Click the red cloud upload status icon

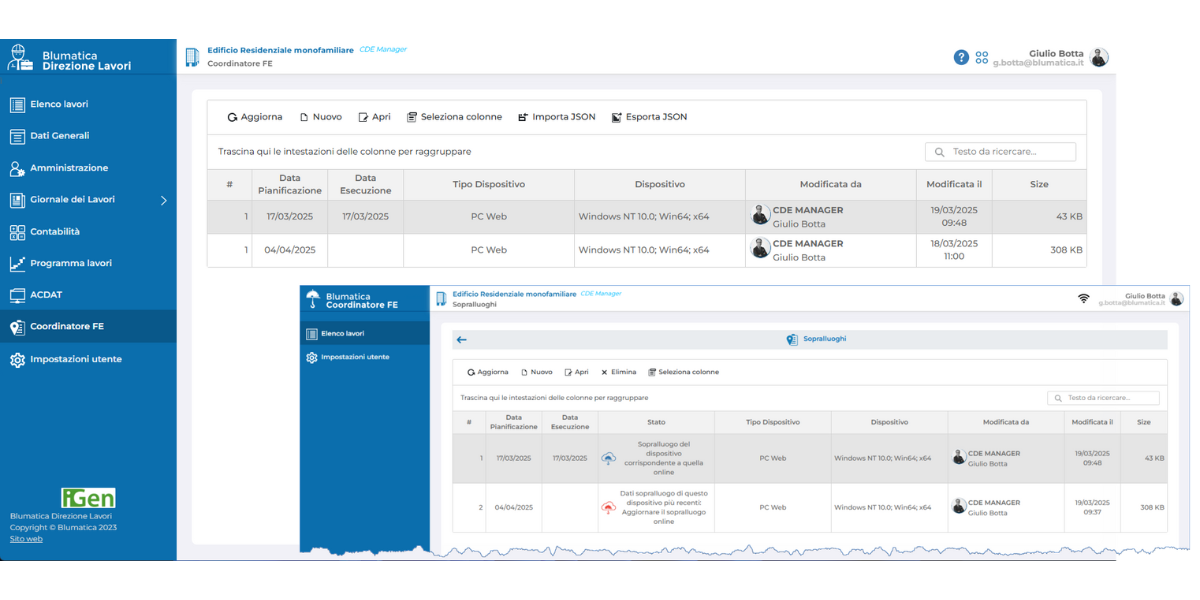coord(608,508)
